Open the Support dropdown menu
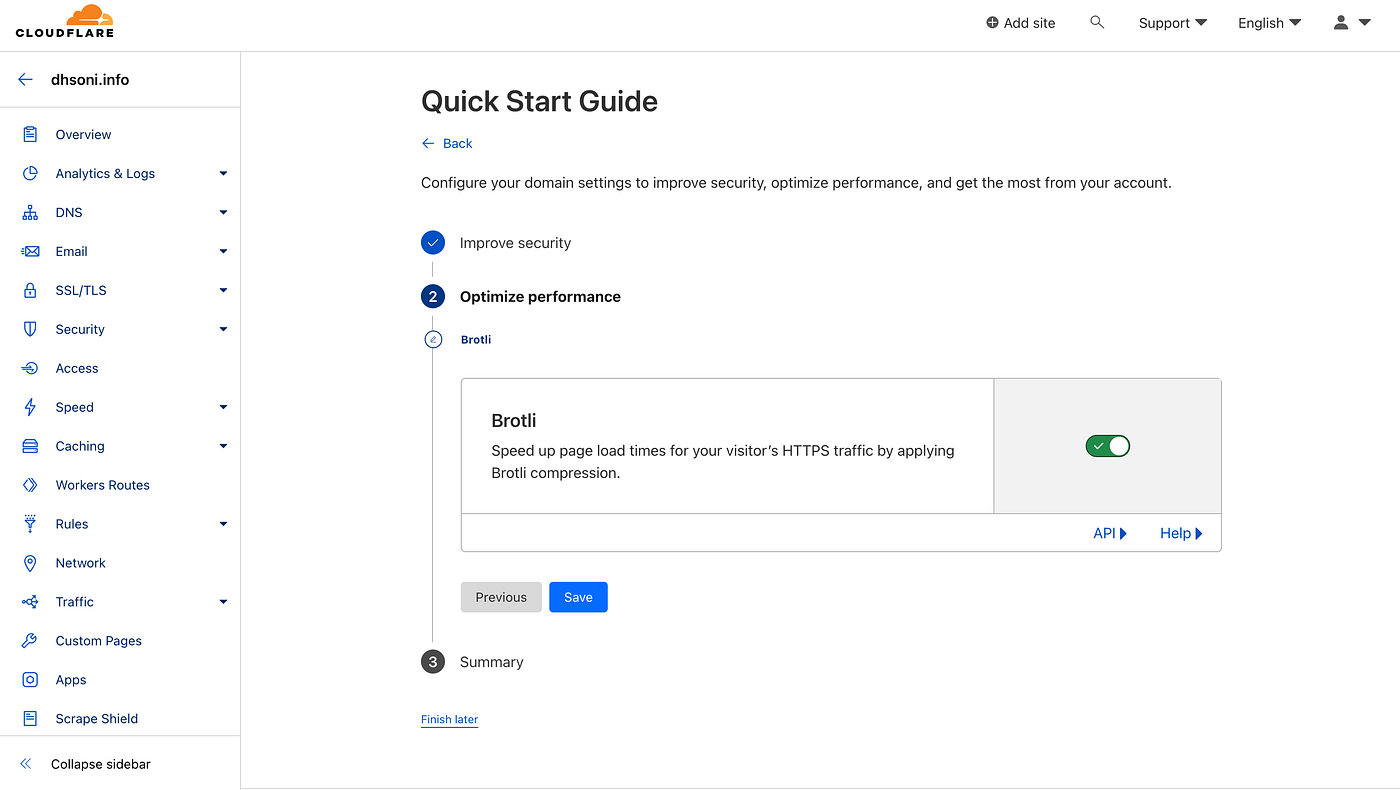This screenshot has width=1400, height=790. [1173, 23]
